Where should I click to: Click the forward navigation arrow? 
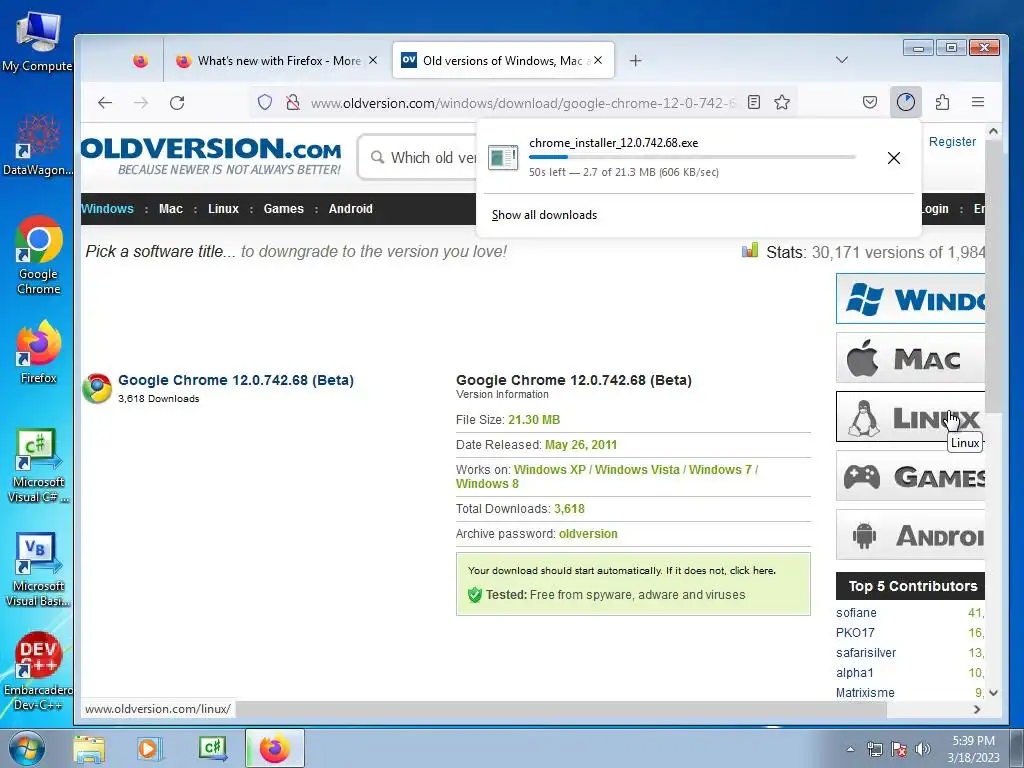click(141, 103)
